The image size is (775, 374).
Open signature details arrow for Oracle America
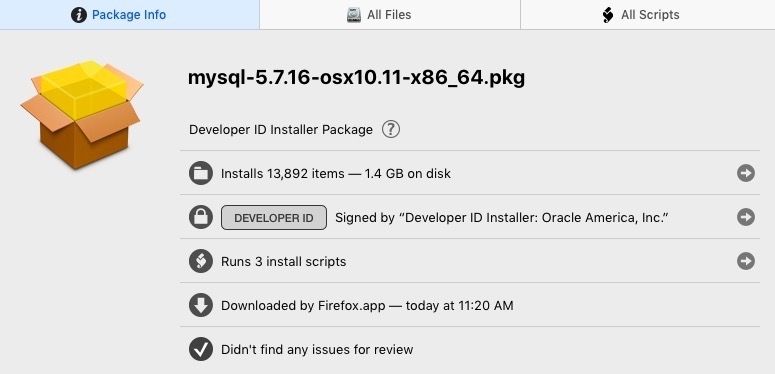[x=746, y=217]
